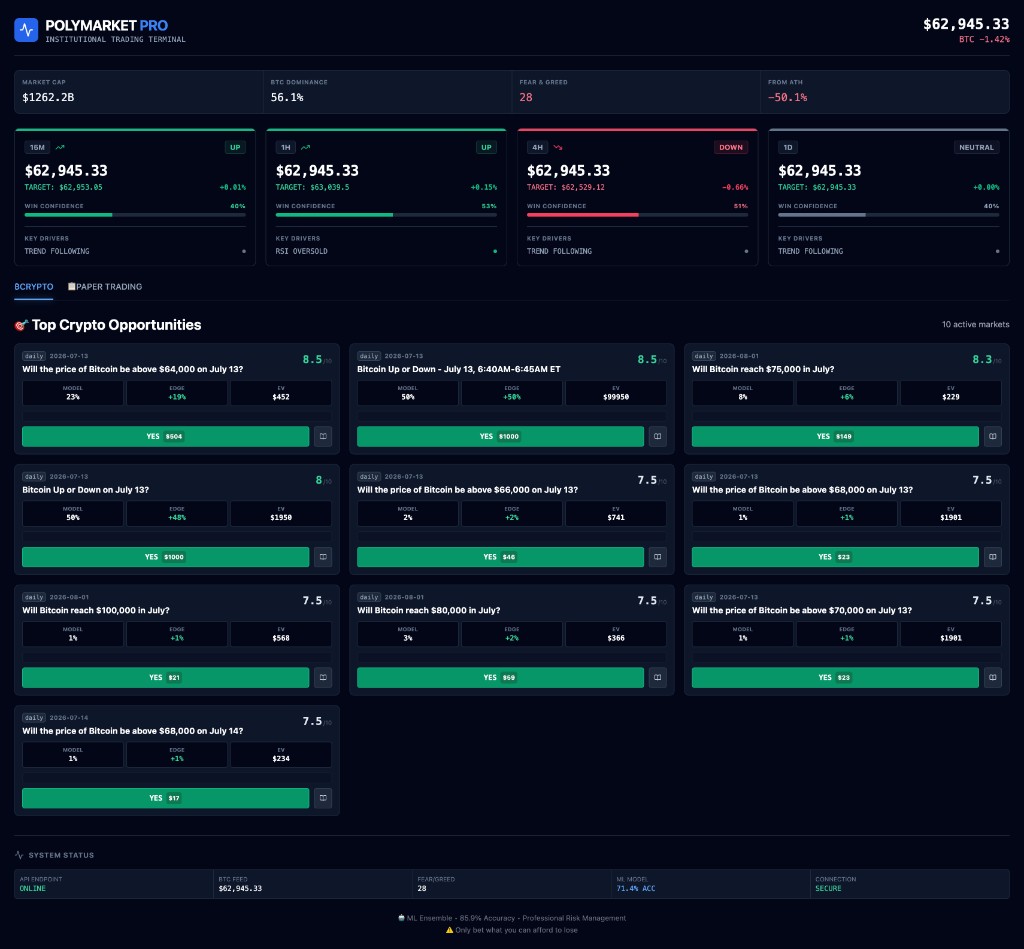1024x949 pixels.
Task: Click the Market Cap $1262.2B value
Action: point(48,97)
